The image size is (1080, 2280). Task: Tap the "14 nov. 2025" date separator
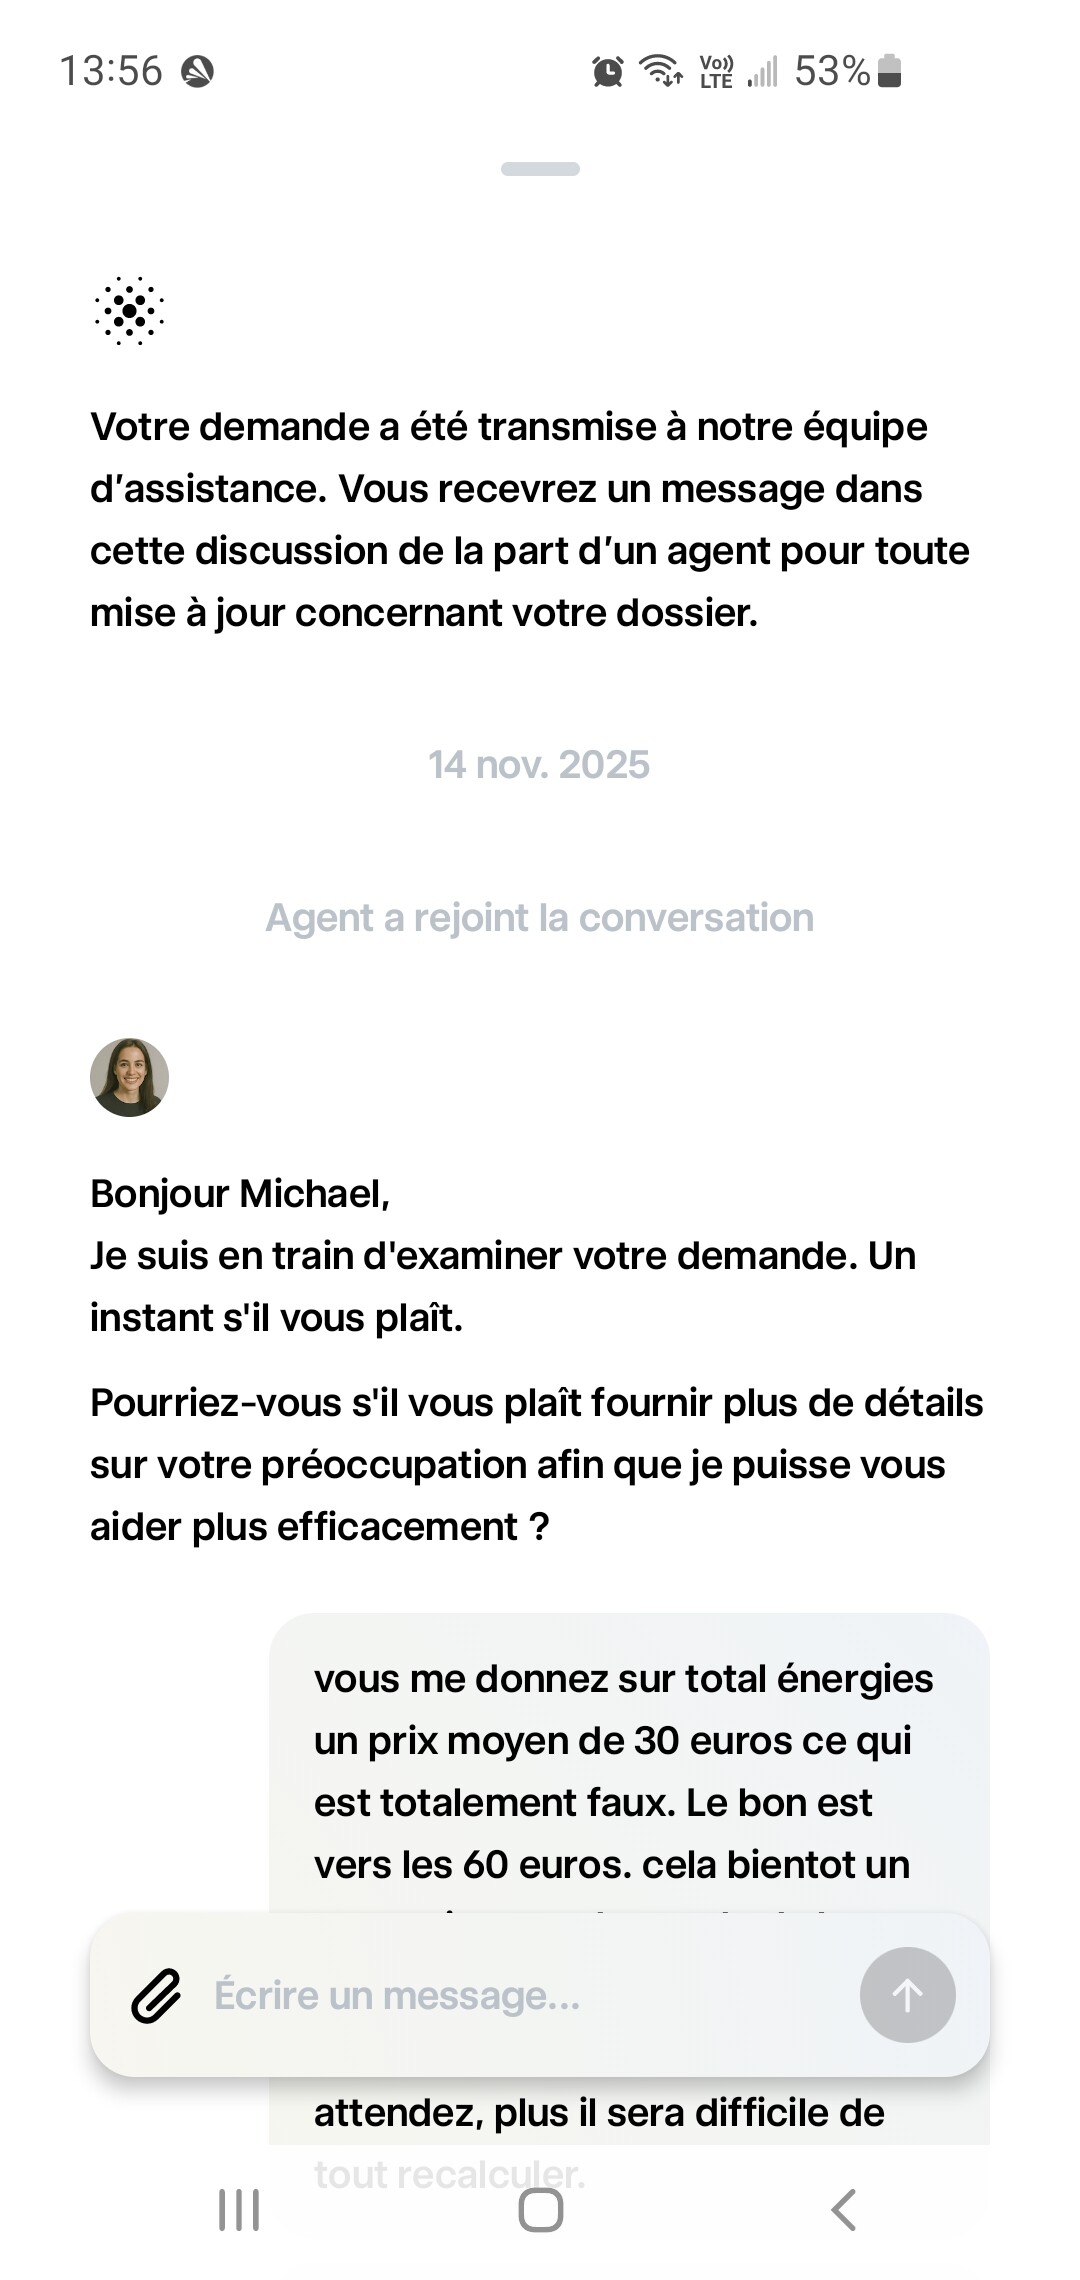coord(539,765)
